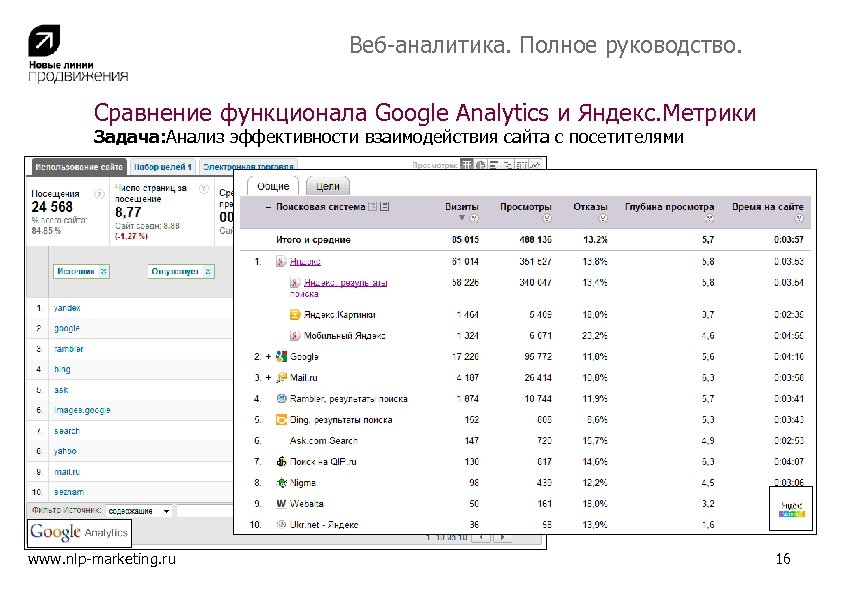Click yandex source link in Analytics

point(67,308)
